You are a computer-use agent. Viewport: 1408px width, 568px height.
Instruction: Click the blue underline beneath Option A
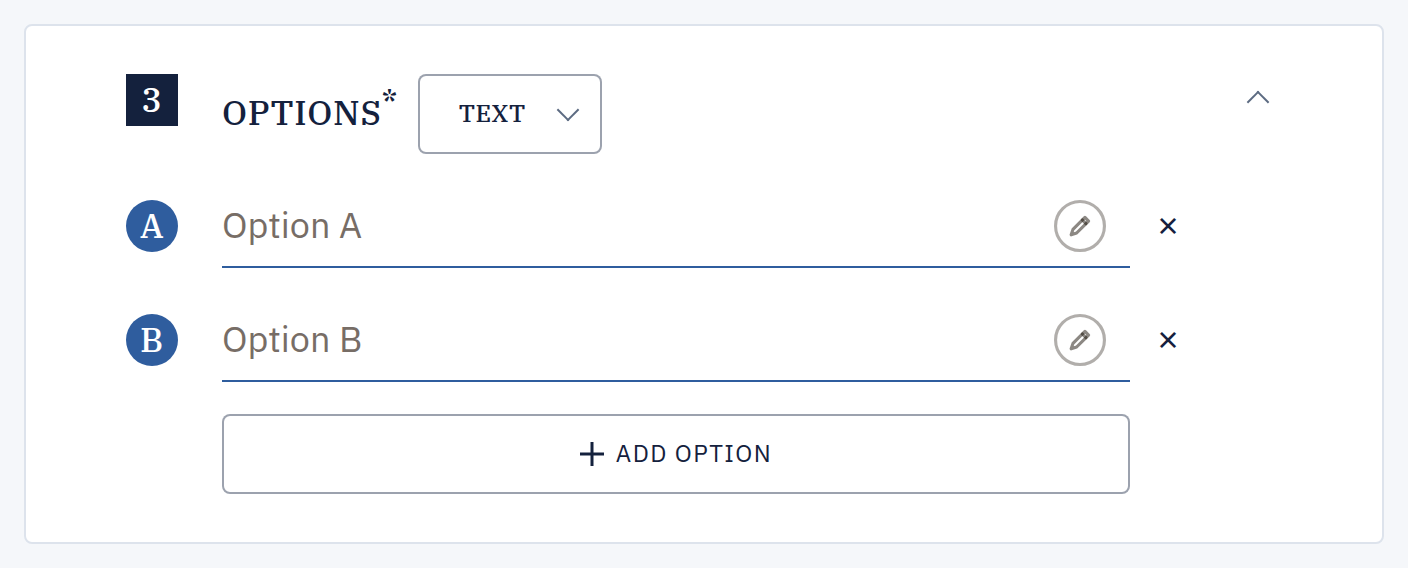(x=676, y=267)
